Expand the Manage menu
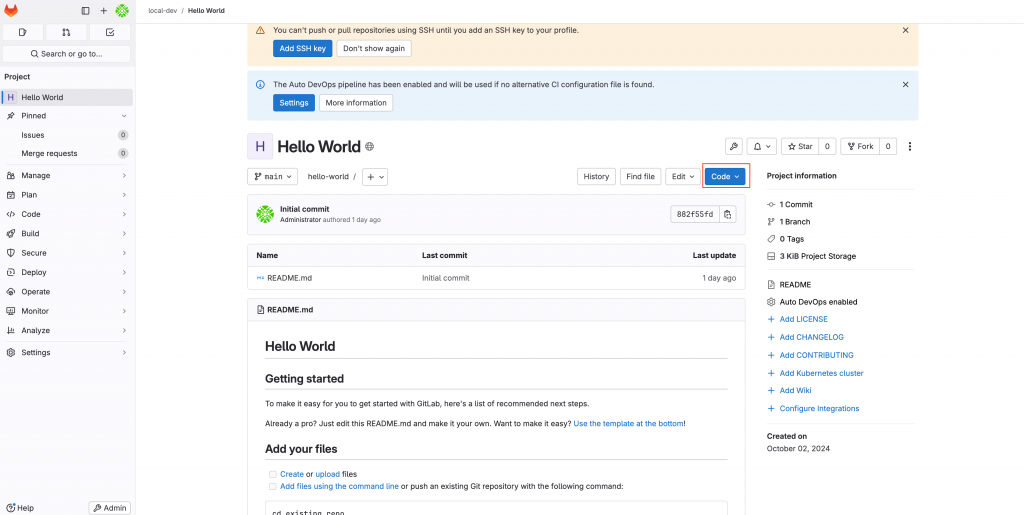The height and width of the screenshot is (515, 1024). pyautogui.click(x=67, y=176)
